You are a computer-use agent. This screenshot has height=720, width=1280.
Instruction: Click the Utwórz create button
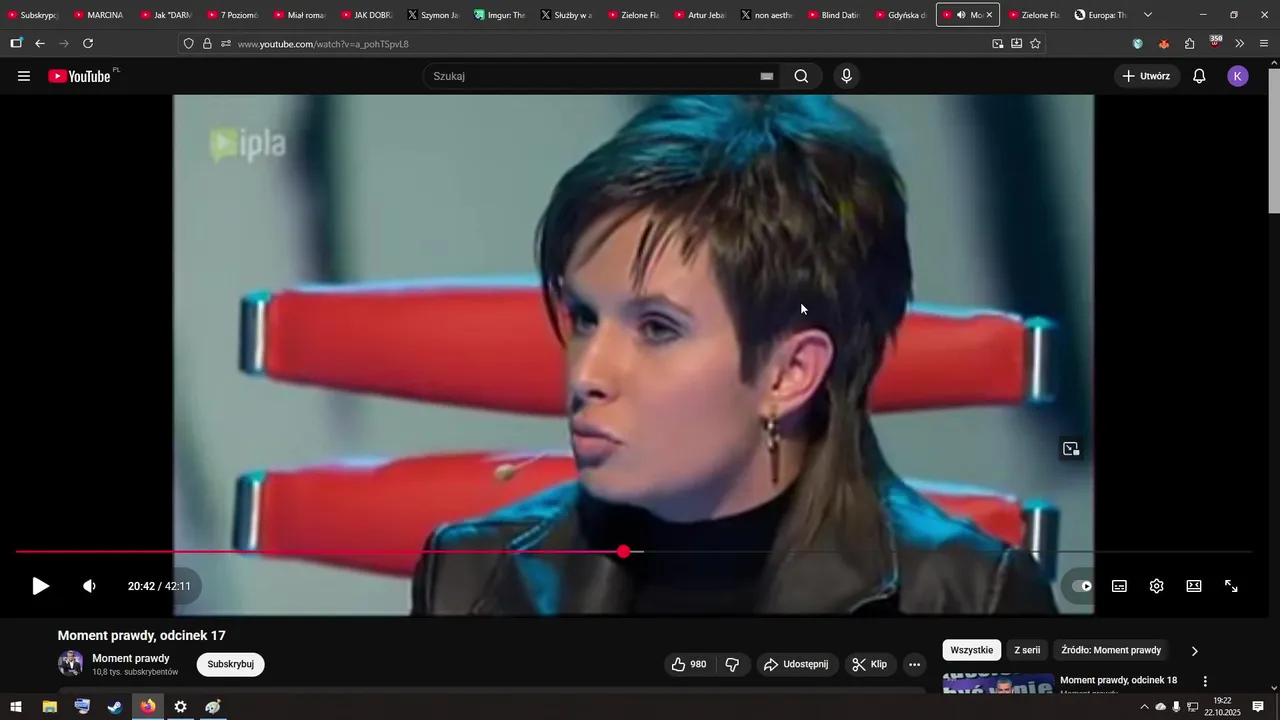coord(1146,76)
